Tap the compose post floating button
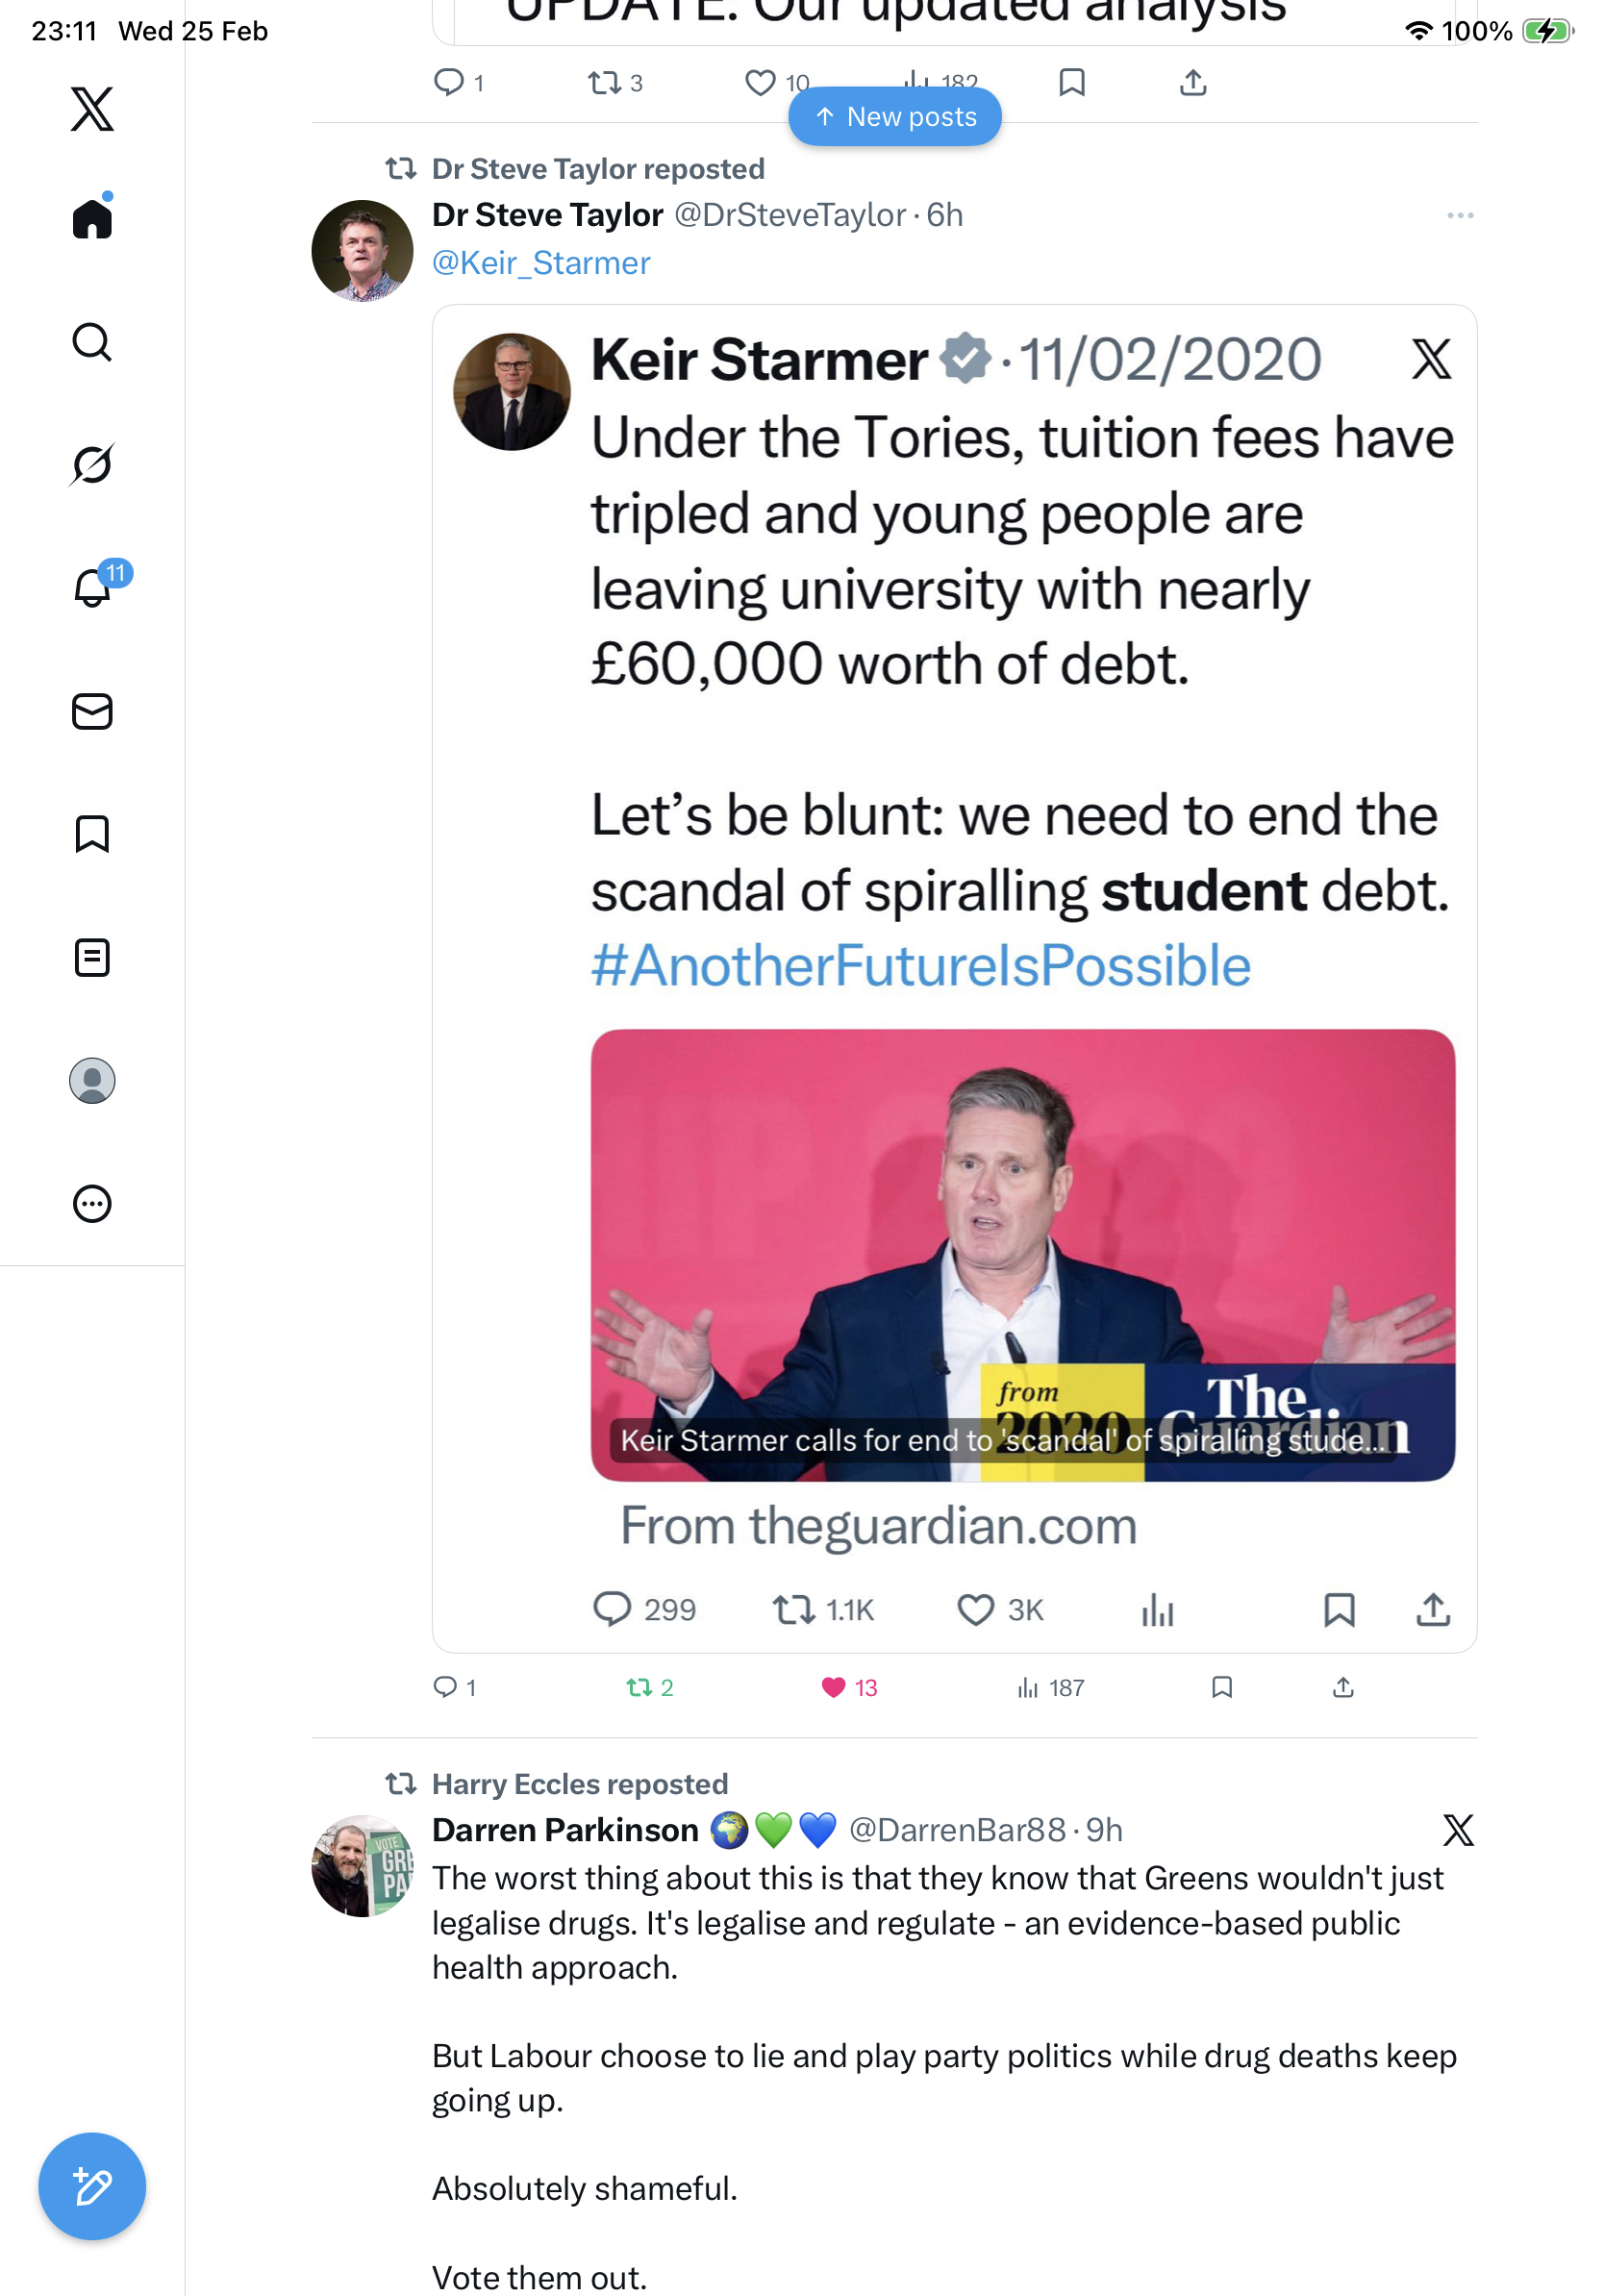This screenshot has height=2296, width=1604. (92, 2186)
